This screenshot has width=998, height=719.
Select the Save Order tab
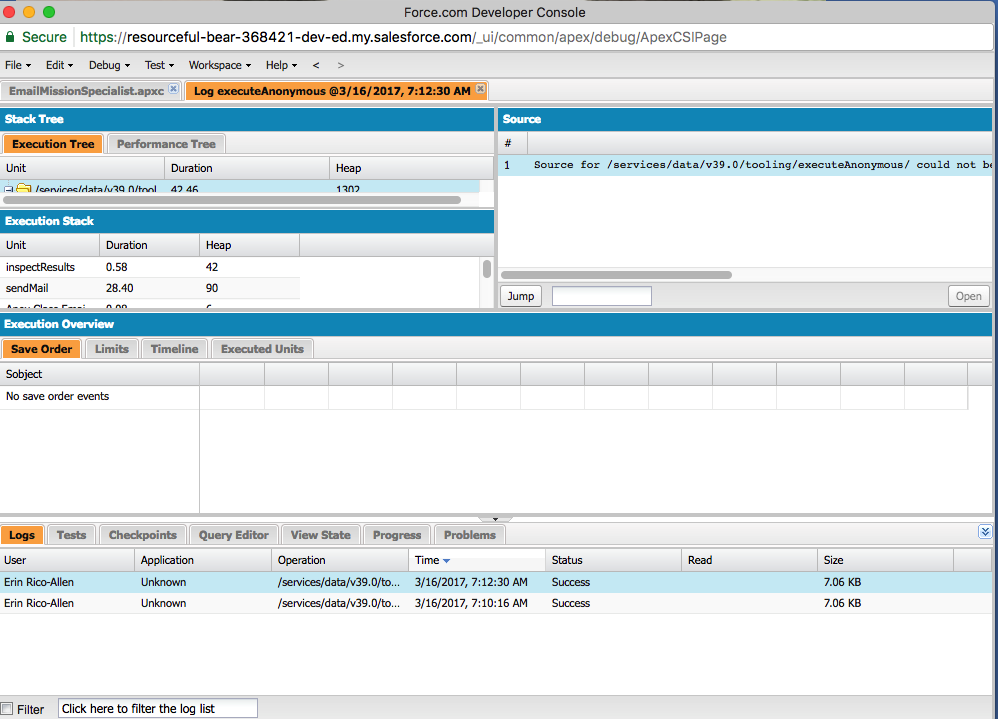(41, 349)
